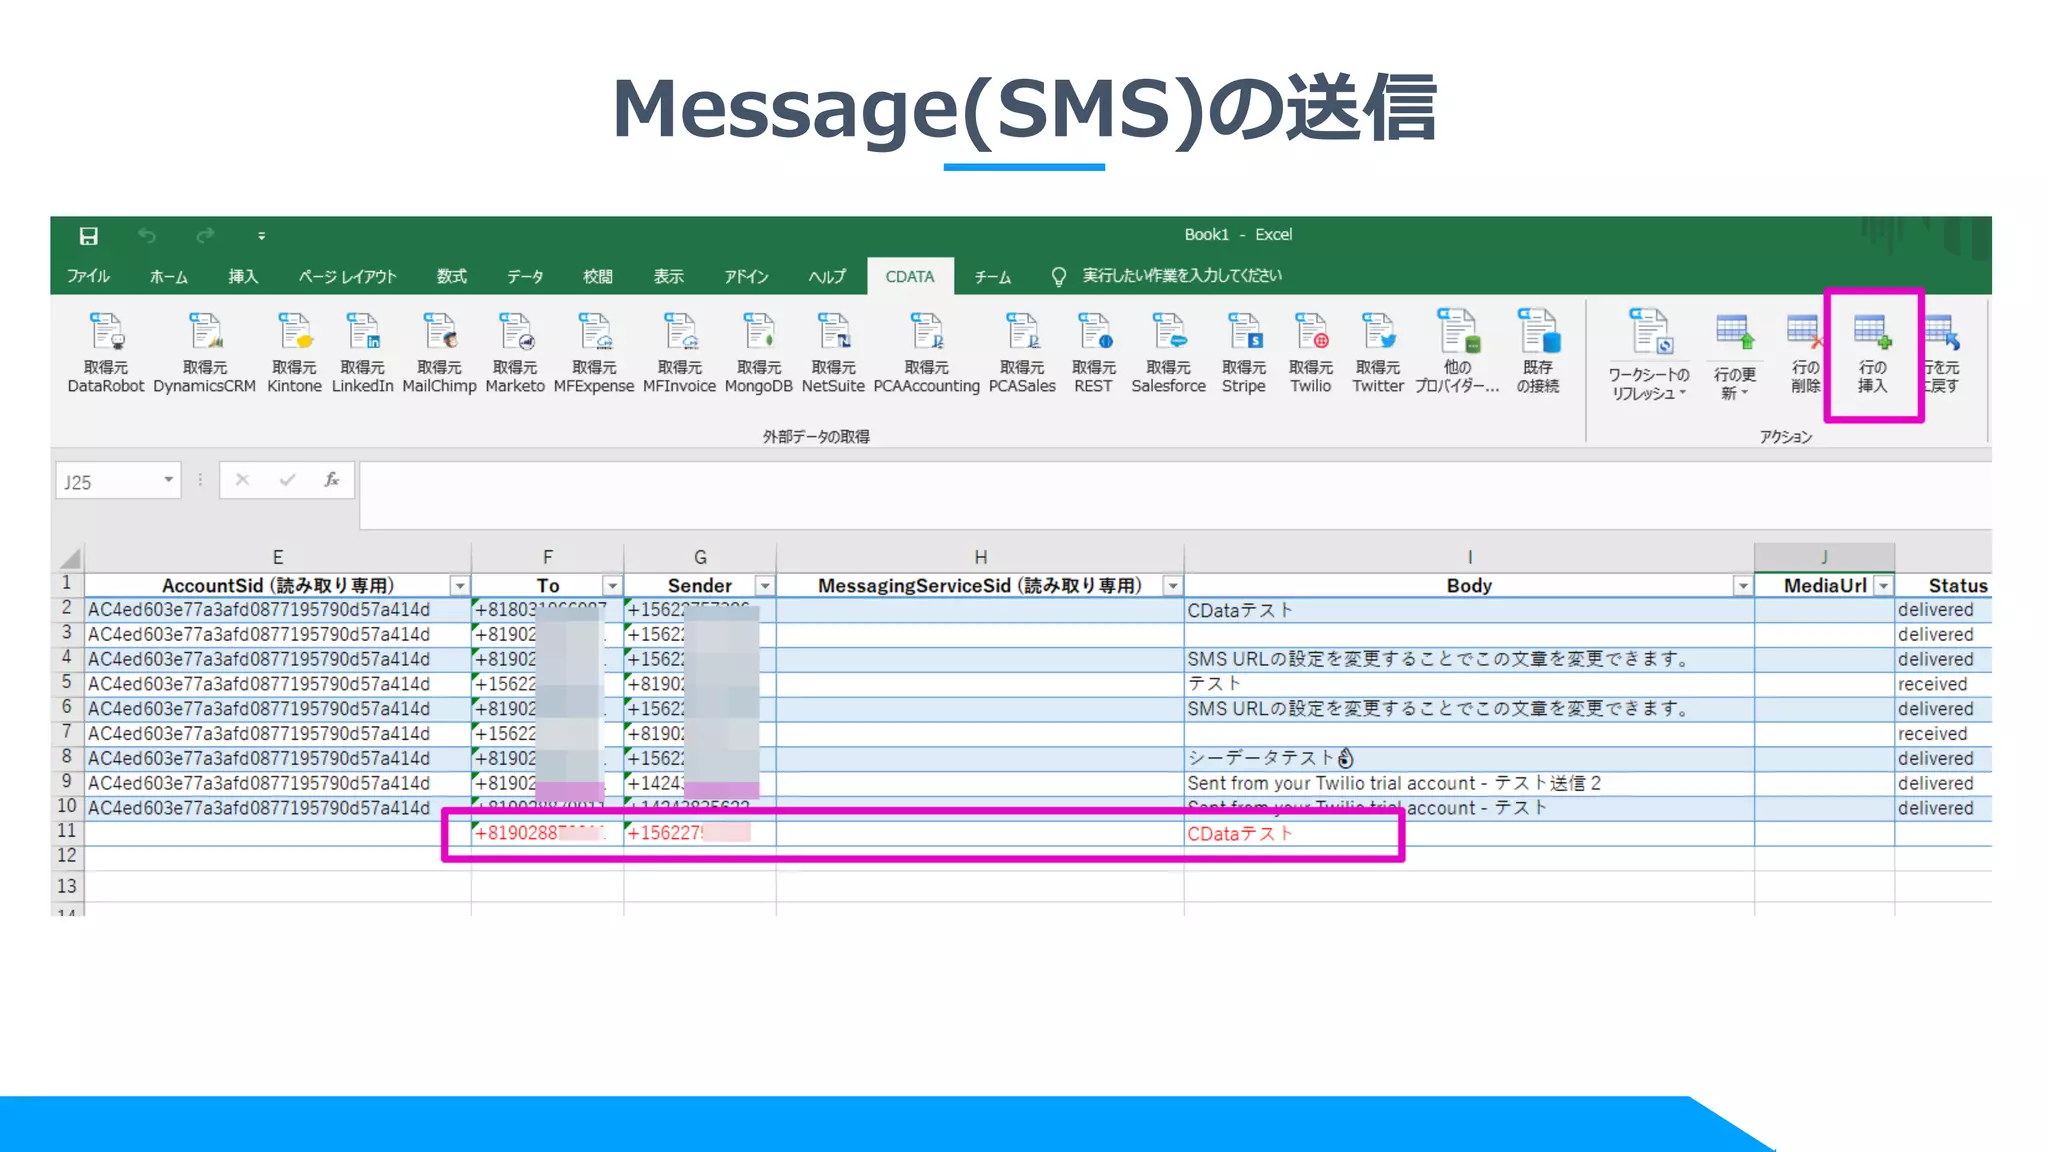Click the 行を元に戻す button
The image size is (2048, 1152).
(1941, 354)
